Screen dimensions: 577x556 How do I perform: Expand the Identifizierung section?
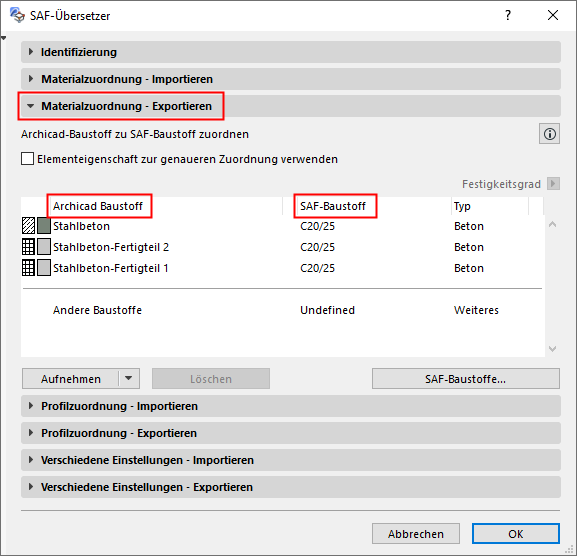(291, 52)
